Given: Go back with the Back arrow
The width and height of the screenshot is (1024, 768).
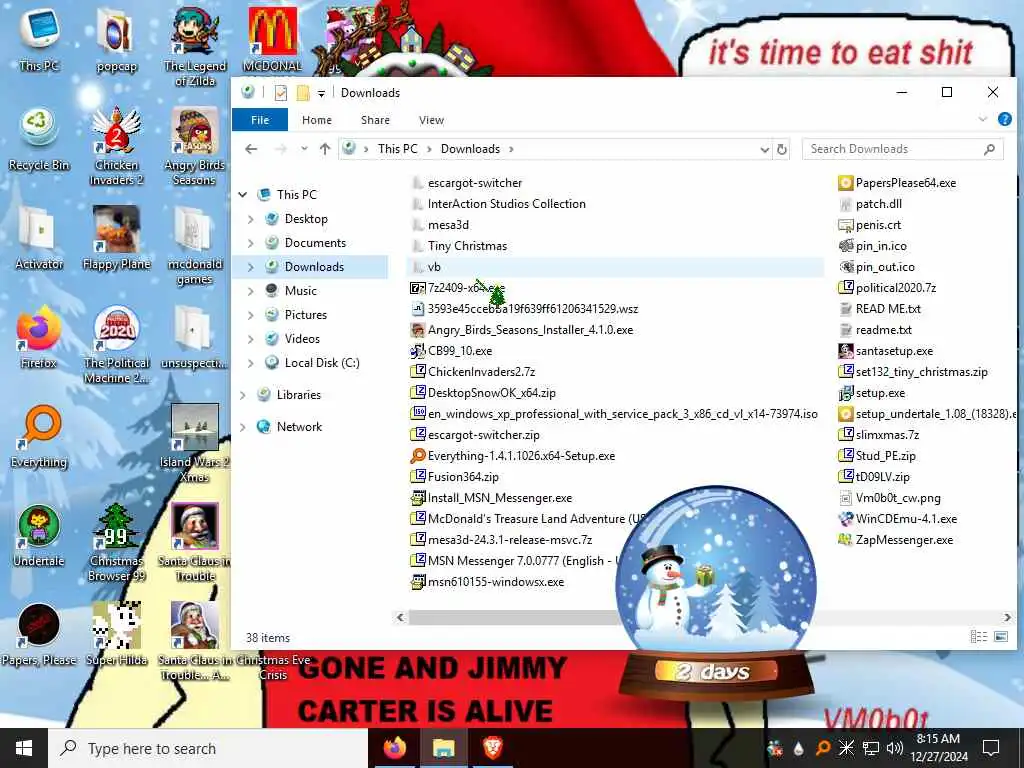Looking at the screenshot, I should (x=251, y=149).
